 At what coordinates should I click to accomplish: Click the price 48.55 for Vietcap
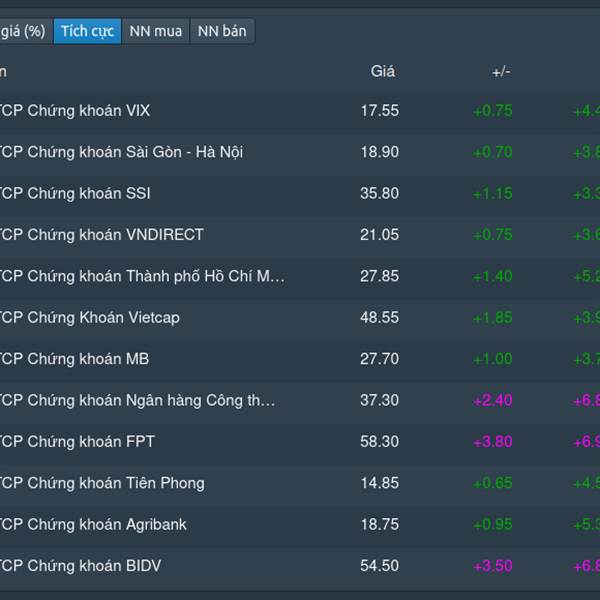tap(379, 318)
